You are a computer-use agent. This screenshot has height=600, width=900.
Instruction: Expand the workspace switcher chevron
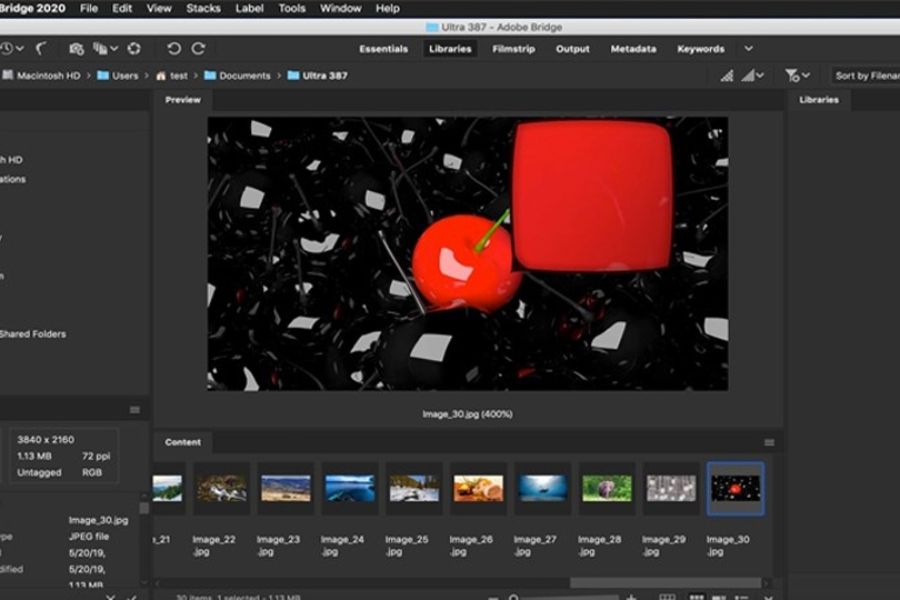pos(748,48)
